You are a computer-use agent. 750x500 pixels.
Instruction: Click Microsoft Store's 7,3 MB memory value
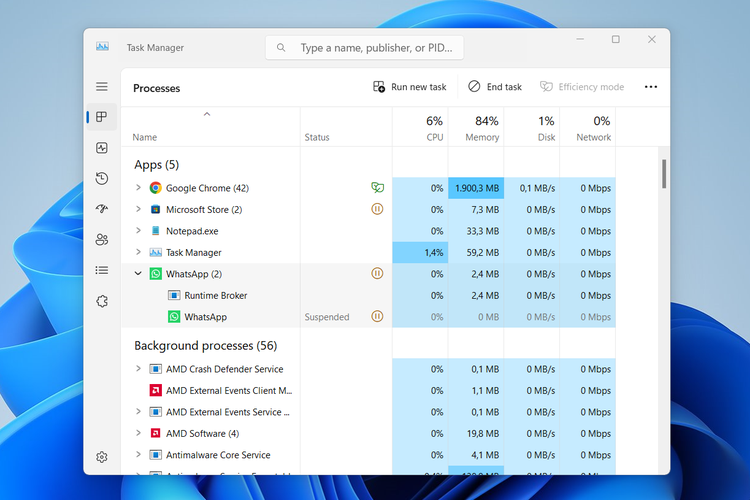(x=485, y=210)
